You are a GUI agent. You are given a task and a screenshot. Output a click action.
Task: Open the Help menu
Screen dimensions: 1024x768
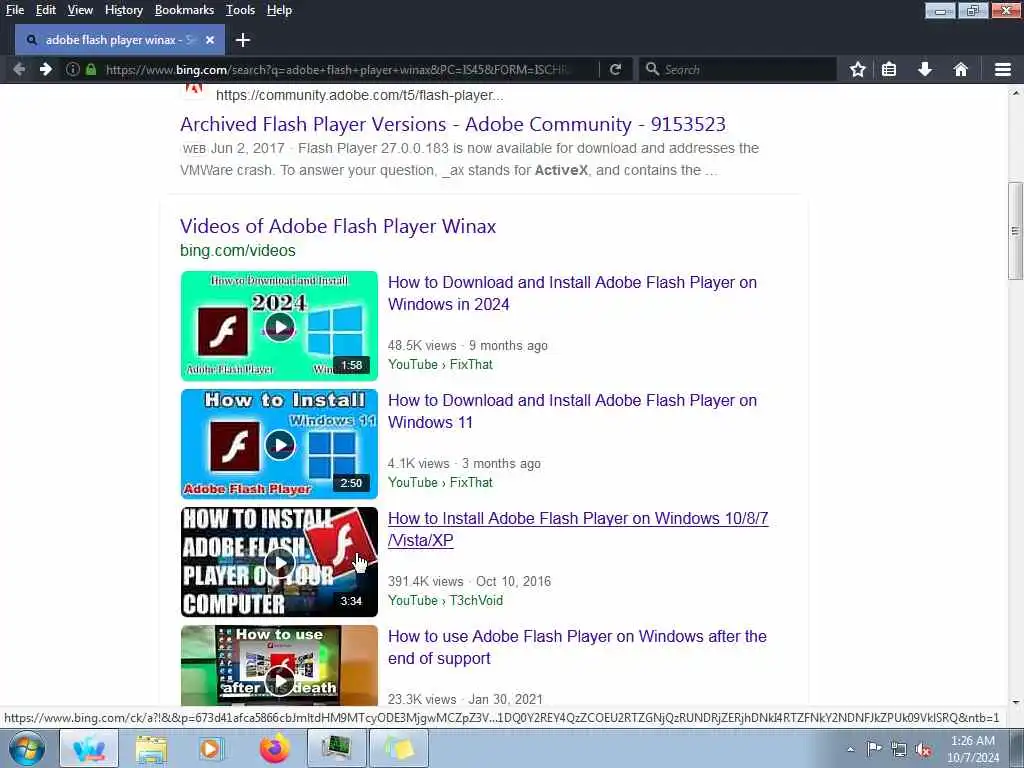click(x=280, y=10)
